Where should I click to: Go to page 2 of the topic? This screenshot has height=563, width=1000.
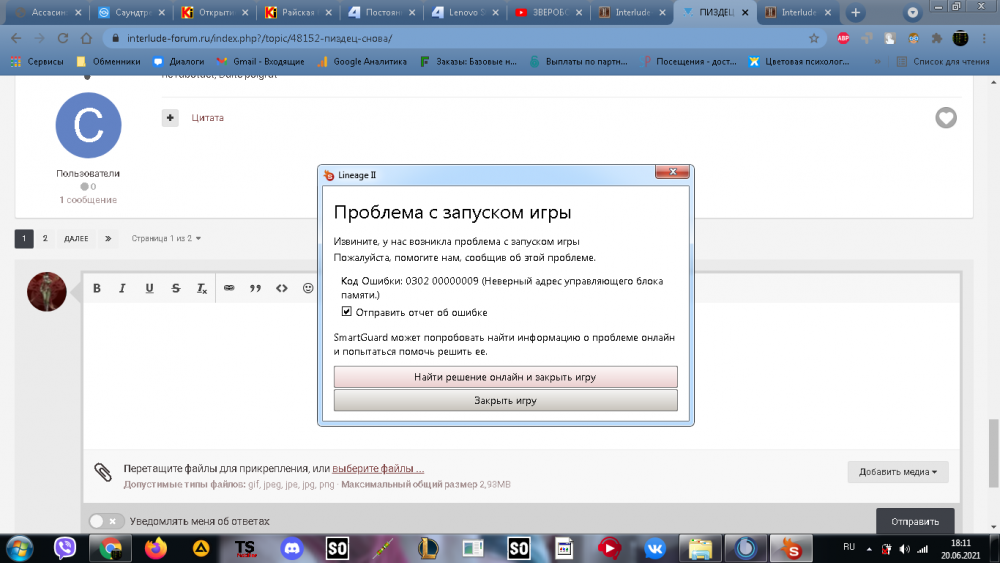pos(45,238)
